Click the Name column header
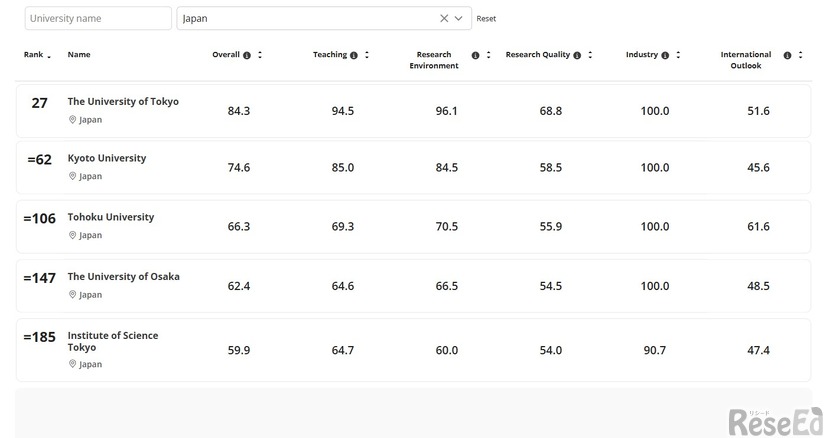826x438 pixels. (79, 54)
